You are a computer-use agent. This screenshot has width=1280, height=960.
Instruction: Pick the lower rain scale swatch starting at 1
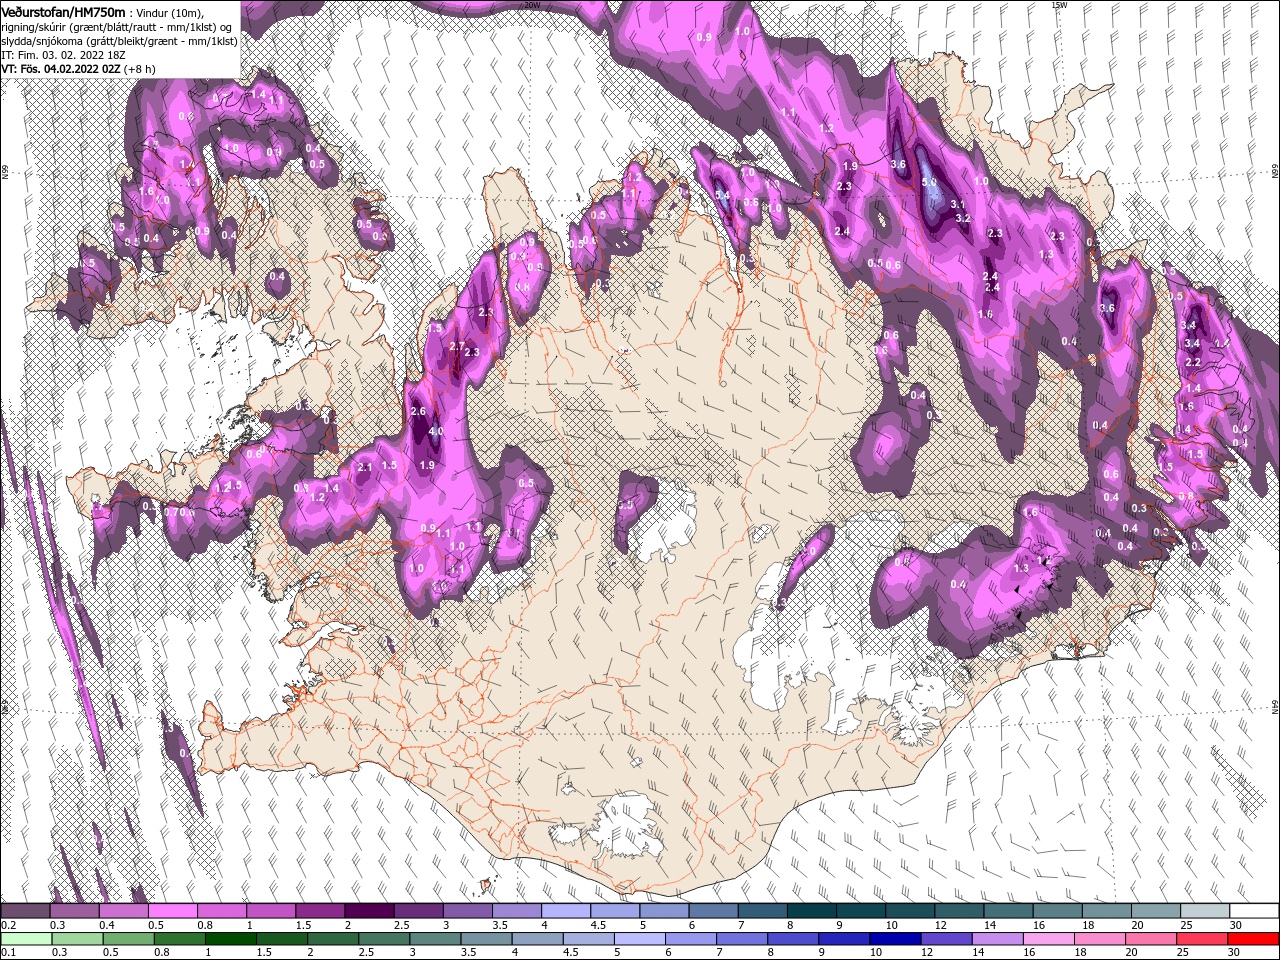pyautogui.click(x=230, y=938)
